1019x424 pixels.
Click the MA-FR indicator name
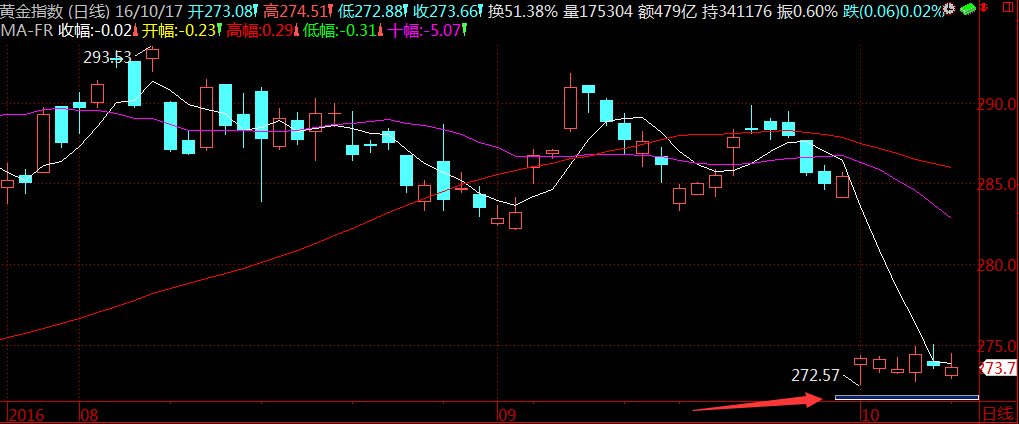click(27, 30)
